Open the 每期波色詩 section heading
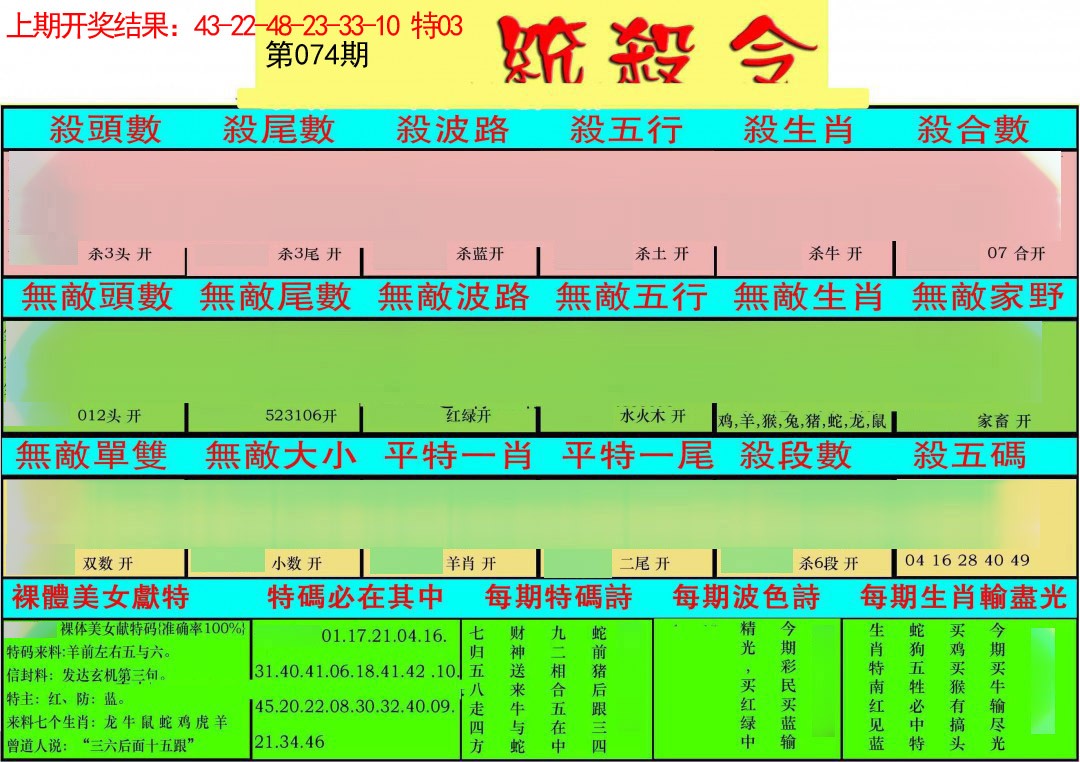 [x=745, y=598]
